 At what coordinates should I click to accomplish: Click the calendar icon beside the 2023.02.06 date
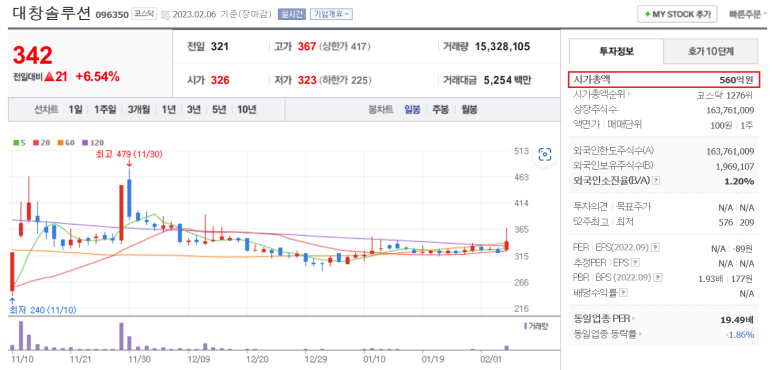pyautogui.click(x=166, y=14)
